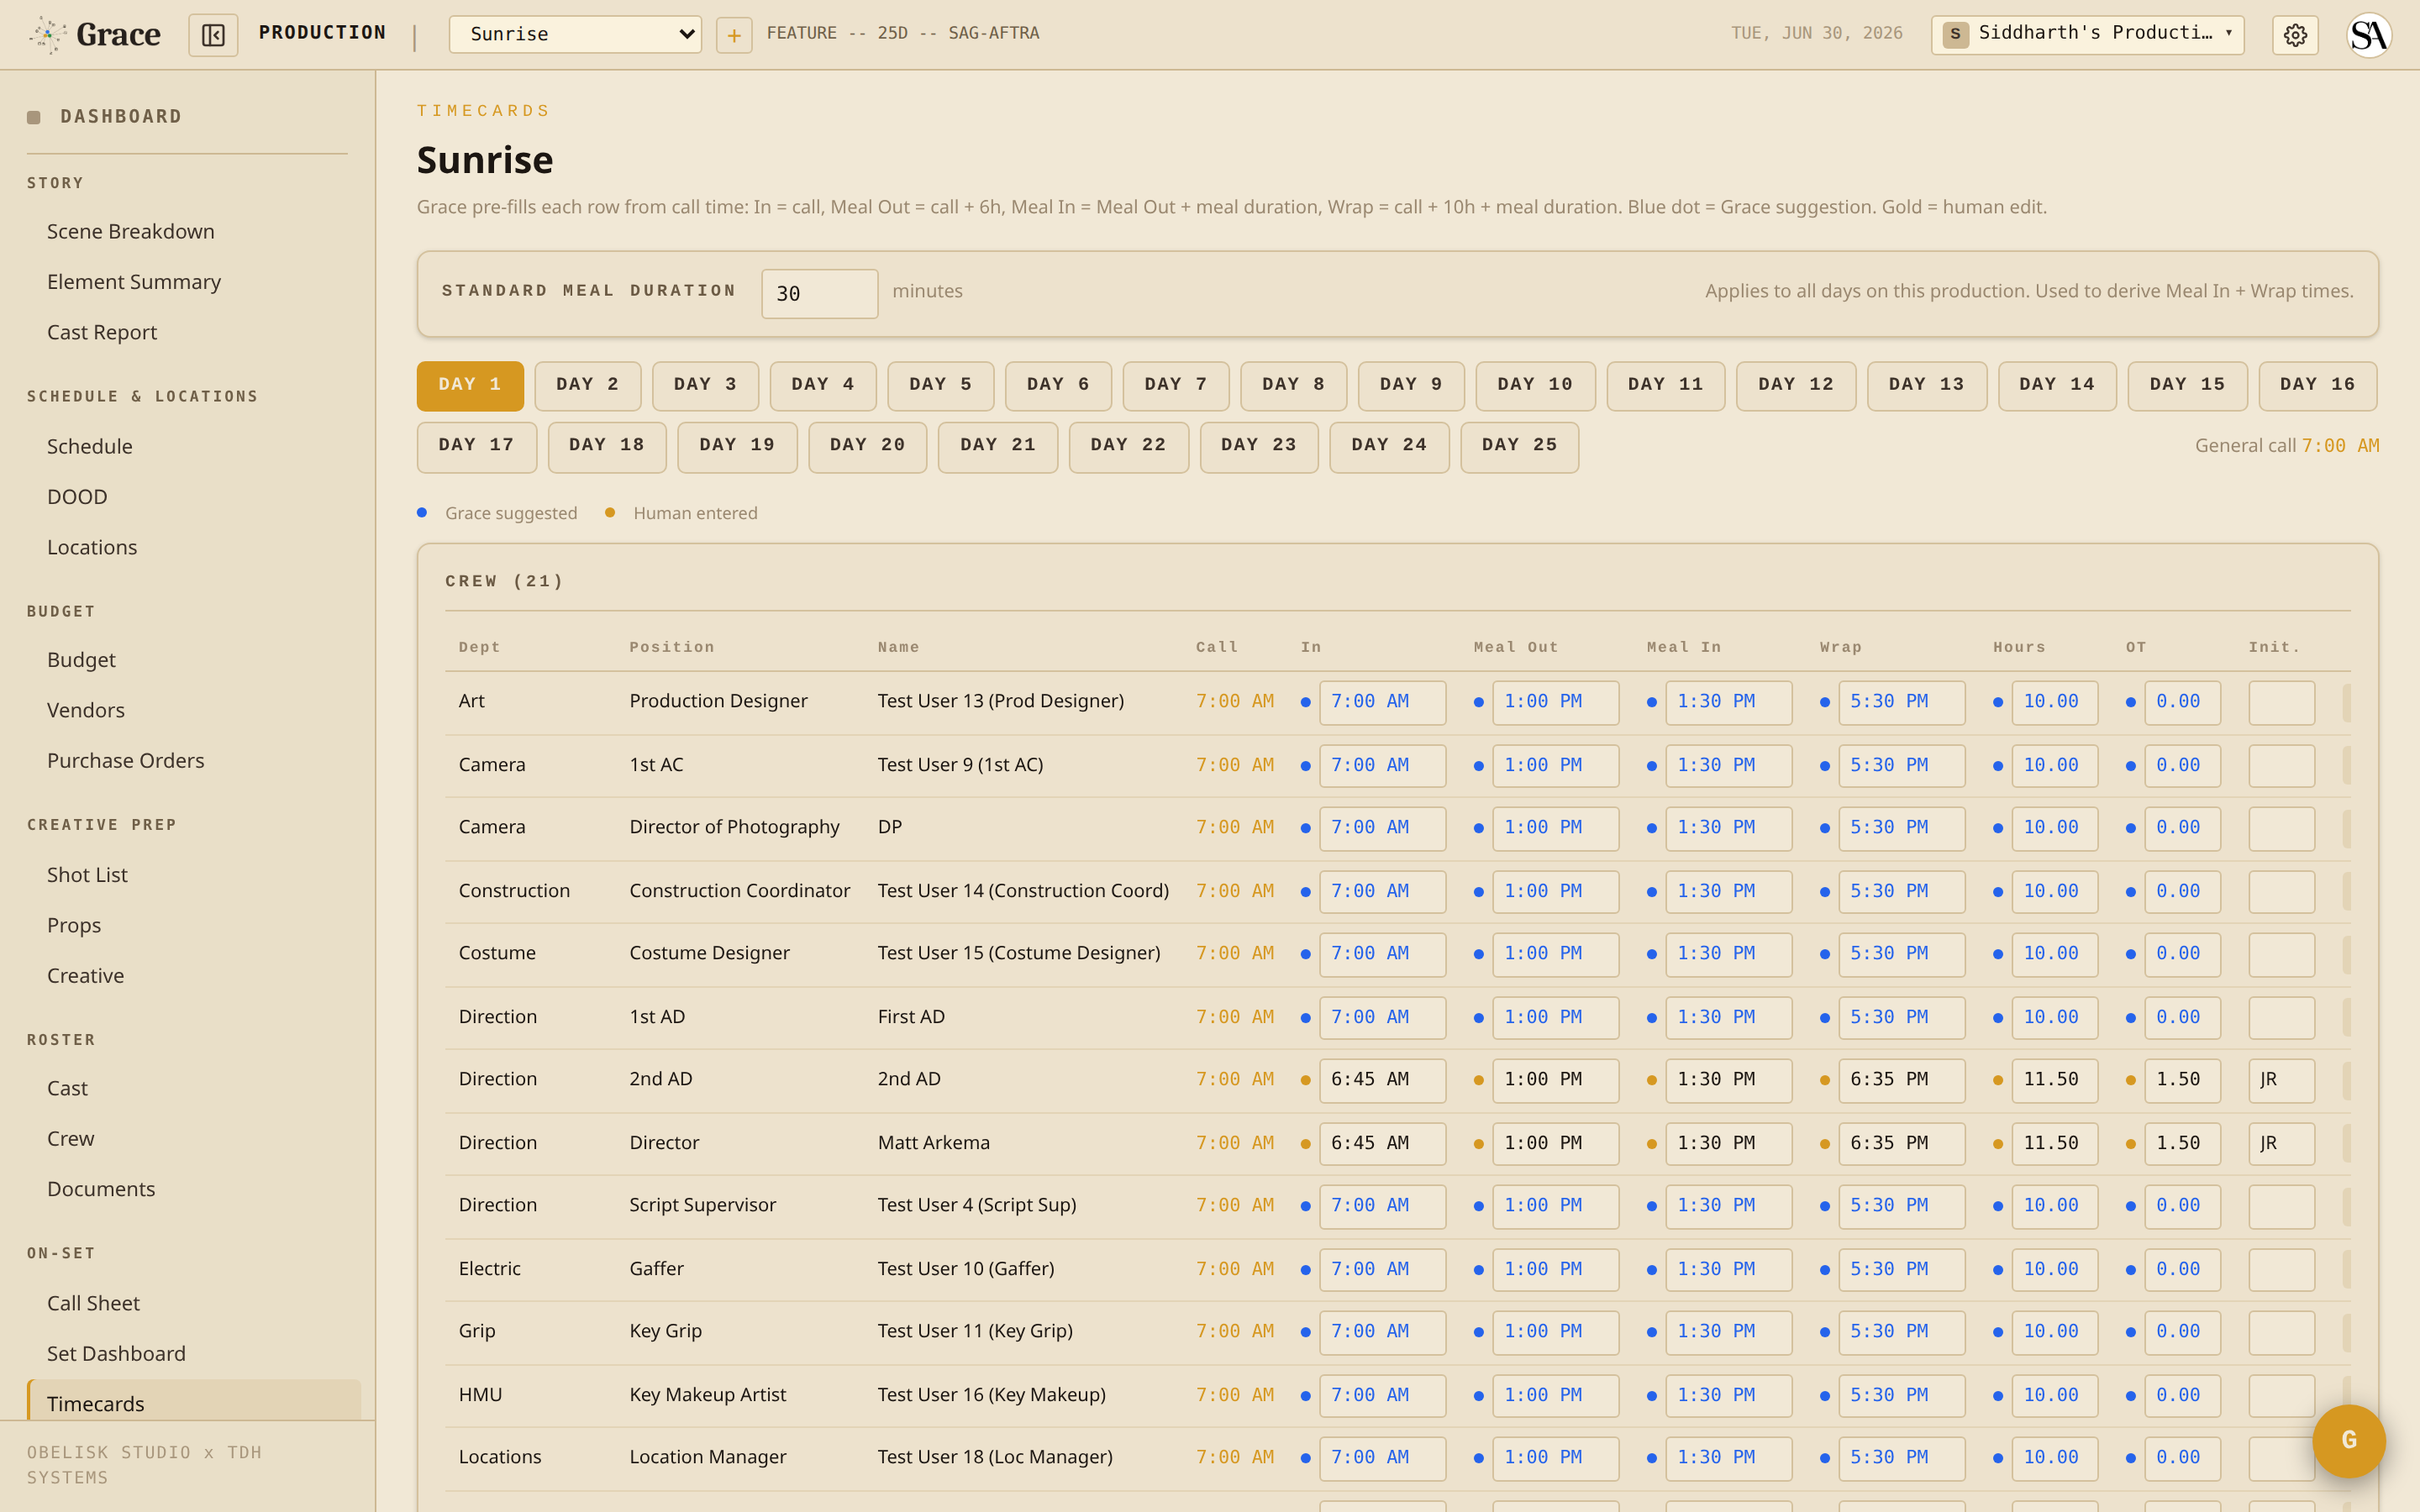The height and width of the screenshot is (1512, 2420).
Task: Go to Props
Action: point(74,925)
